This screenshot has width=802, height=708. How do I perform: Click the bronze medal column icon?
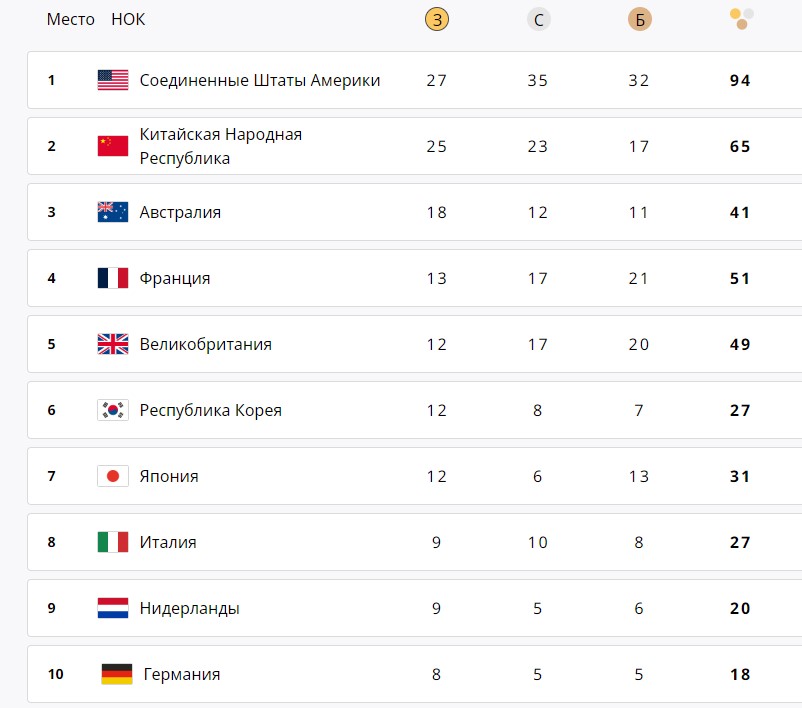[639, 19]
